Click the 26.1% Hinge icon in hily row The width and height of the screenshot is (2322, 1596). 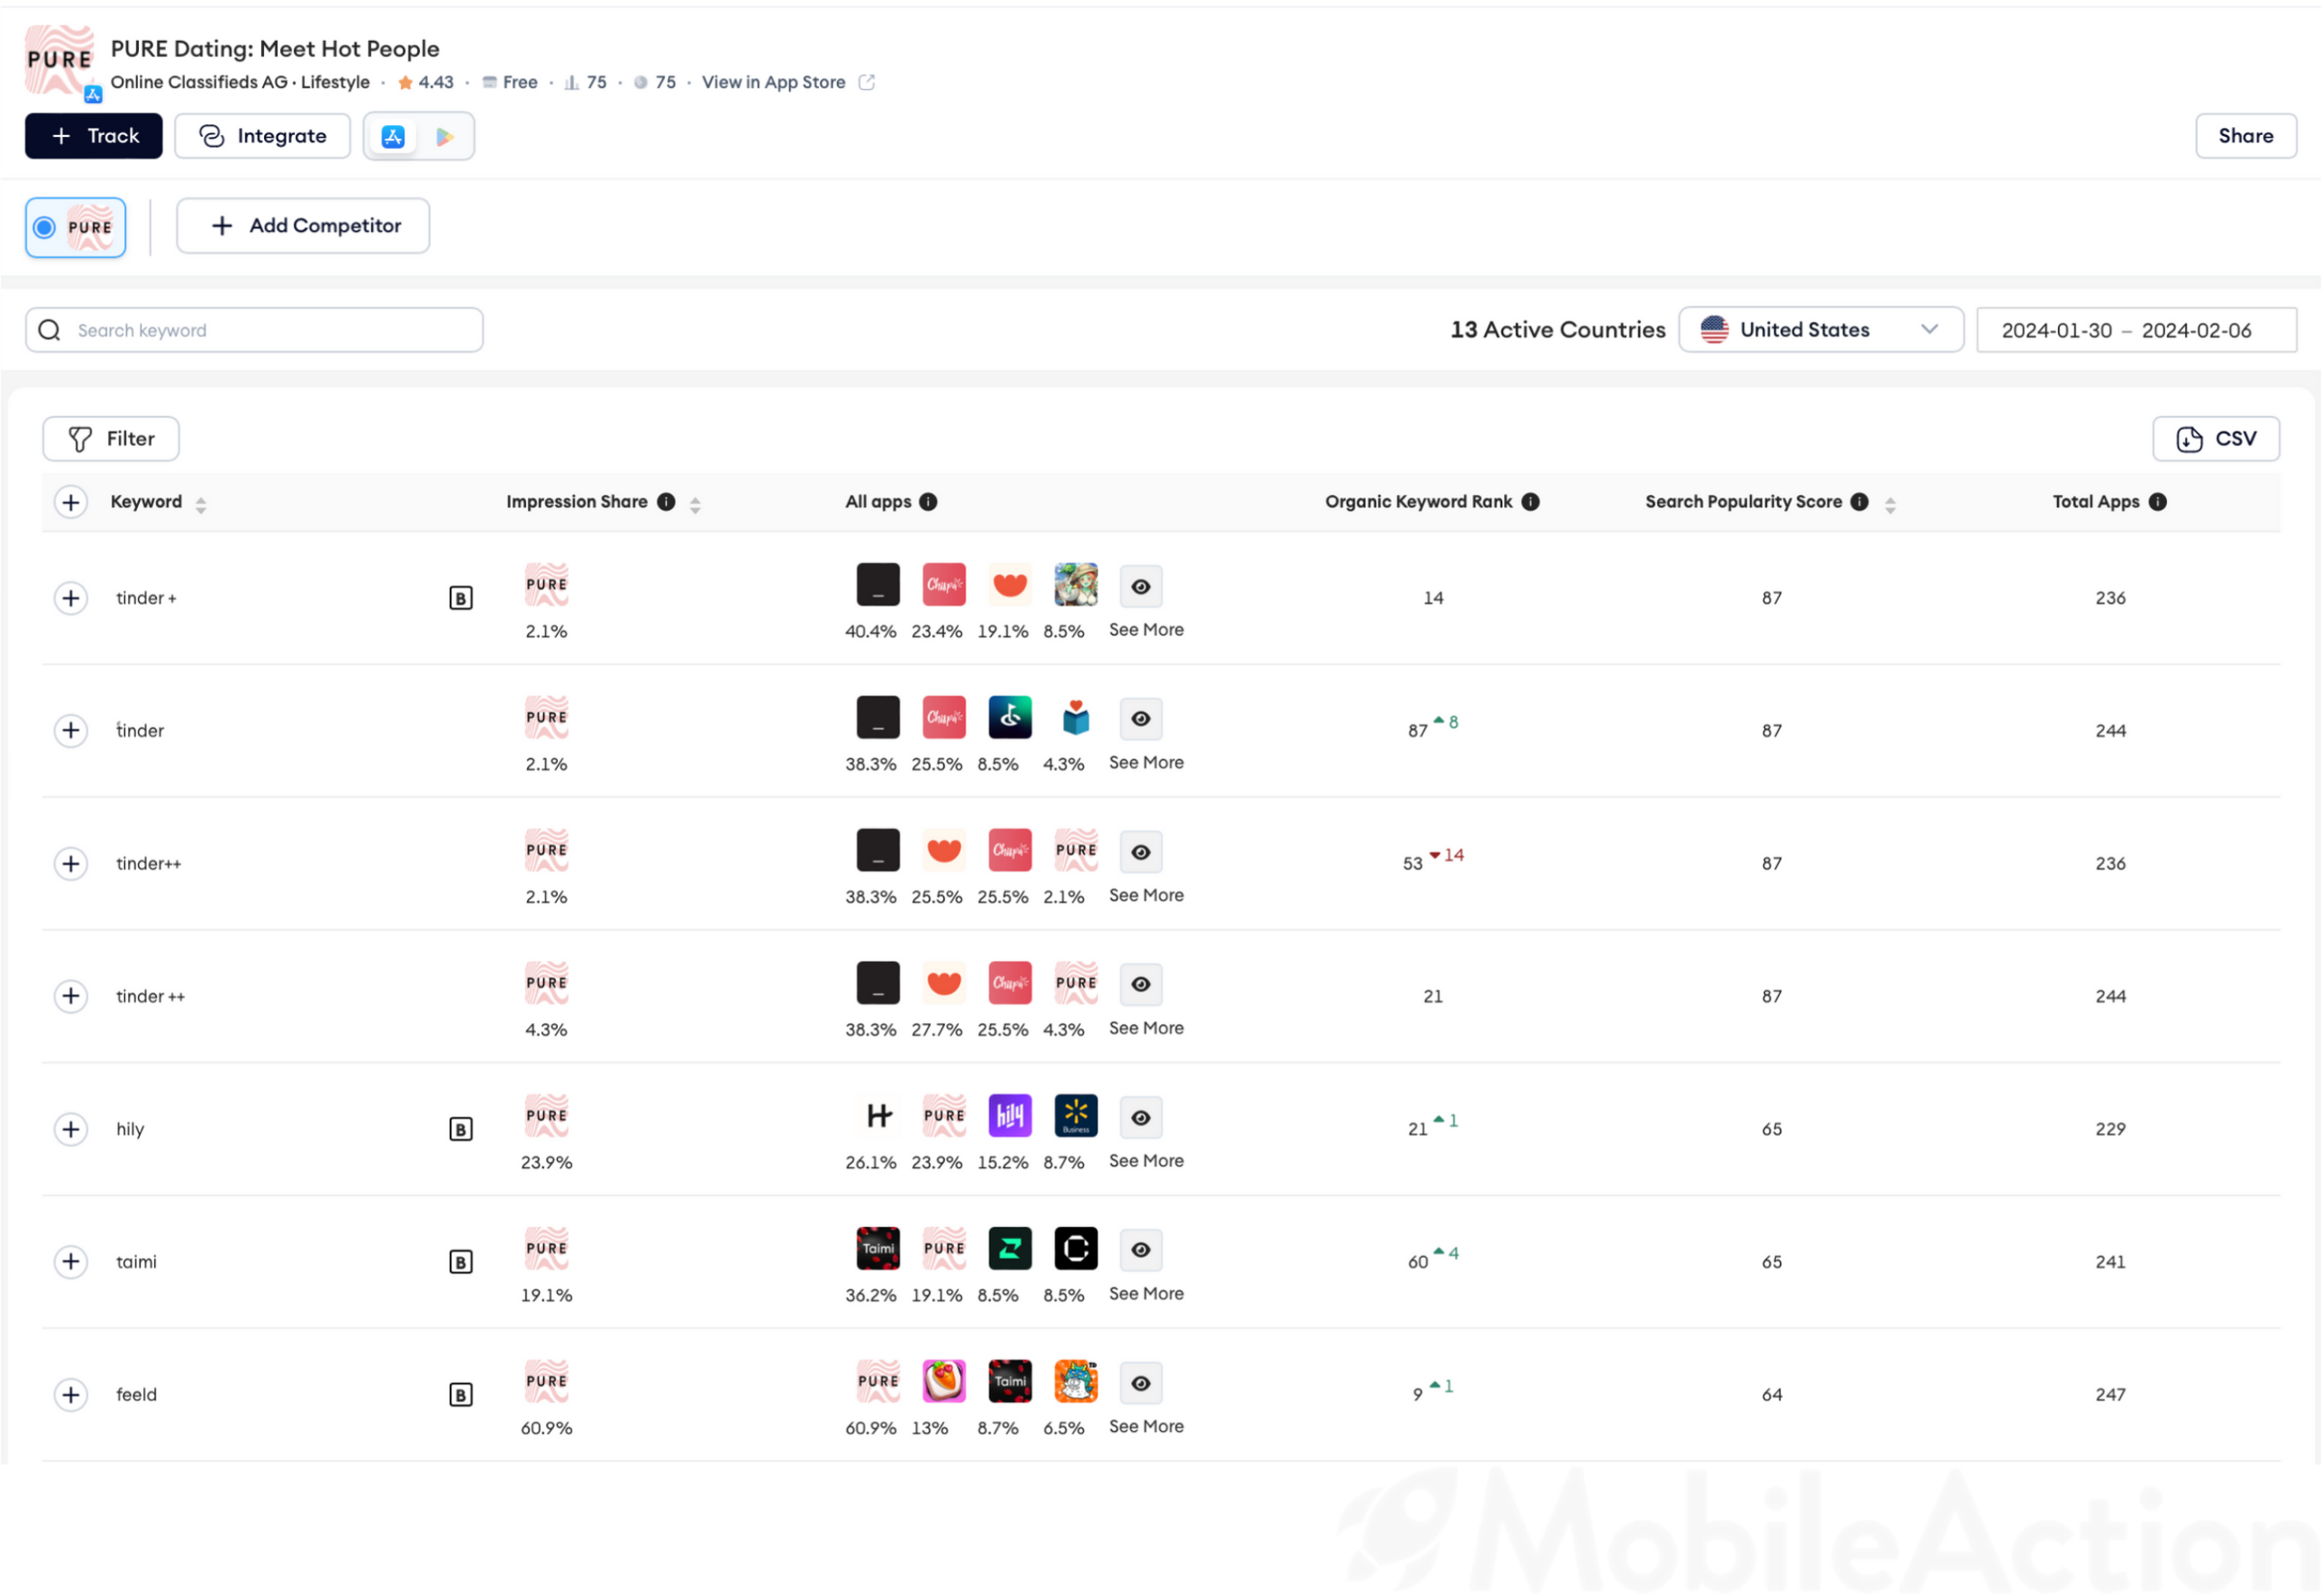[878, 1116]
